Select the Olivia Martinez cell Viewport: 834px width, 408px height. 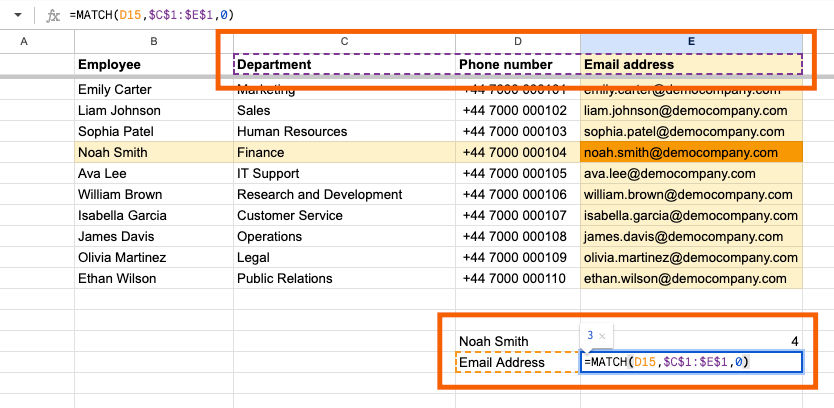154,257
